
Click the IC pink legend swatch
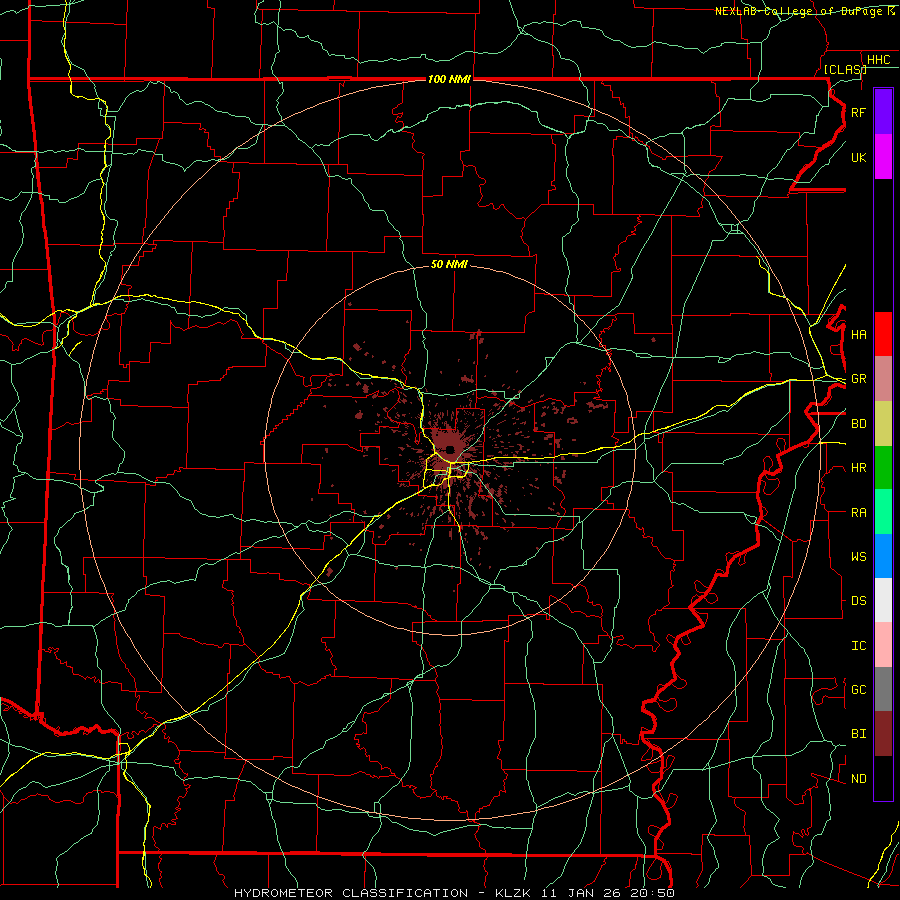point(883,645)
